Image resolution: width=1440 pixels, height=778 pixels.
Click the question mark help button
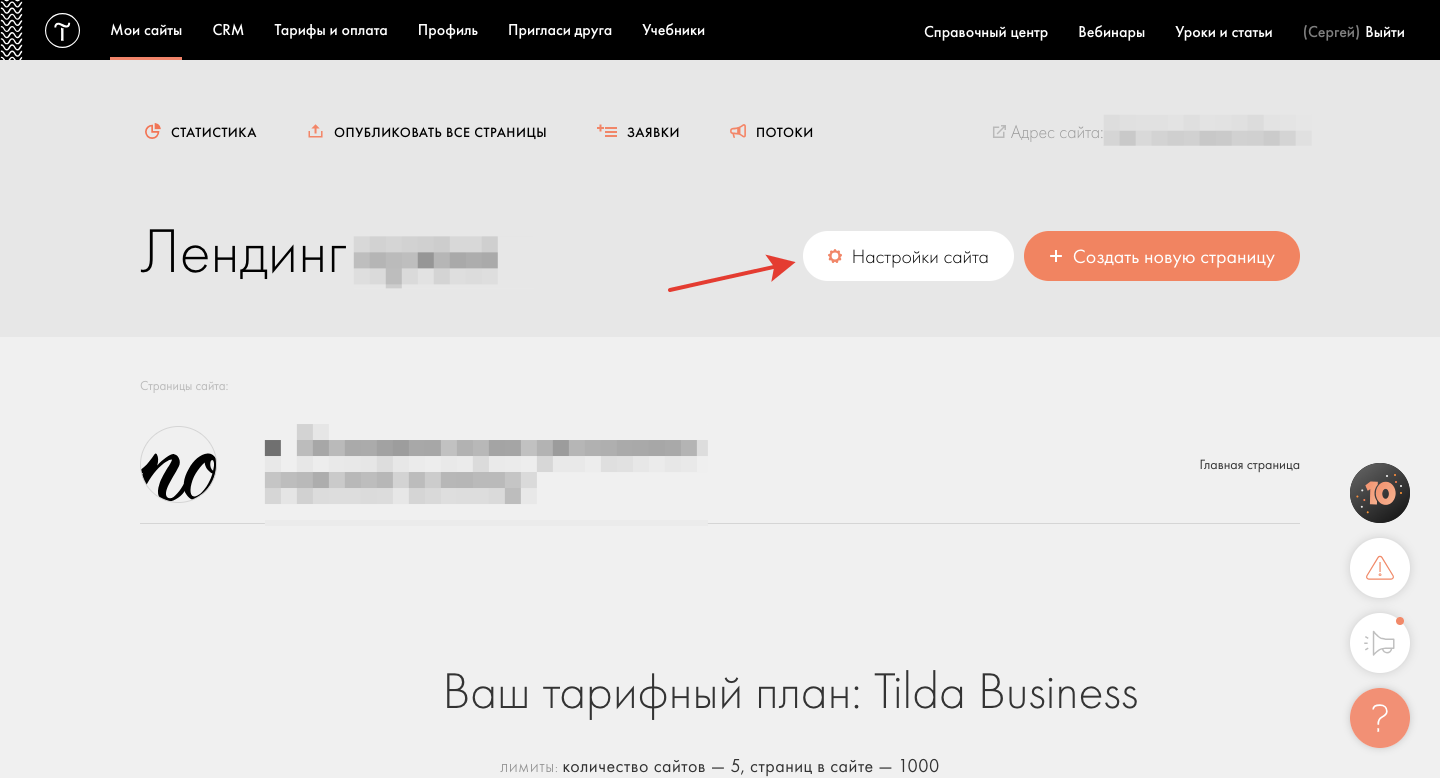pos(1380,718)
